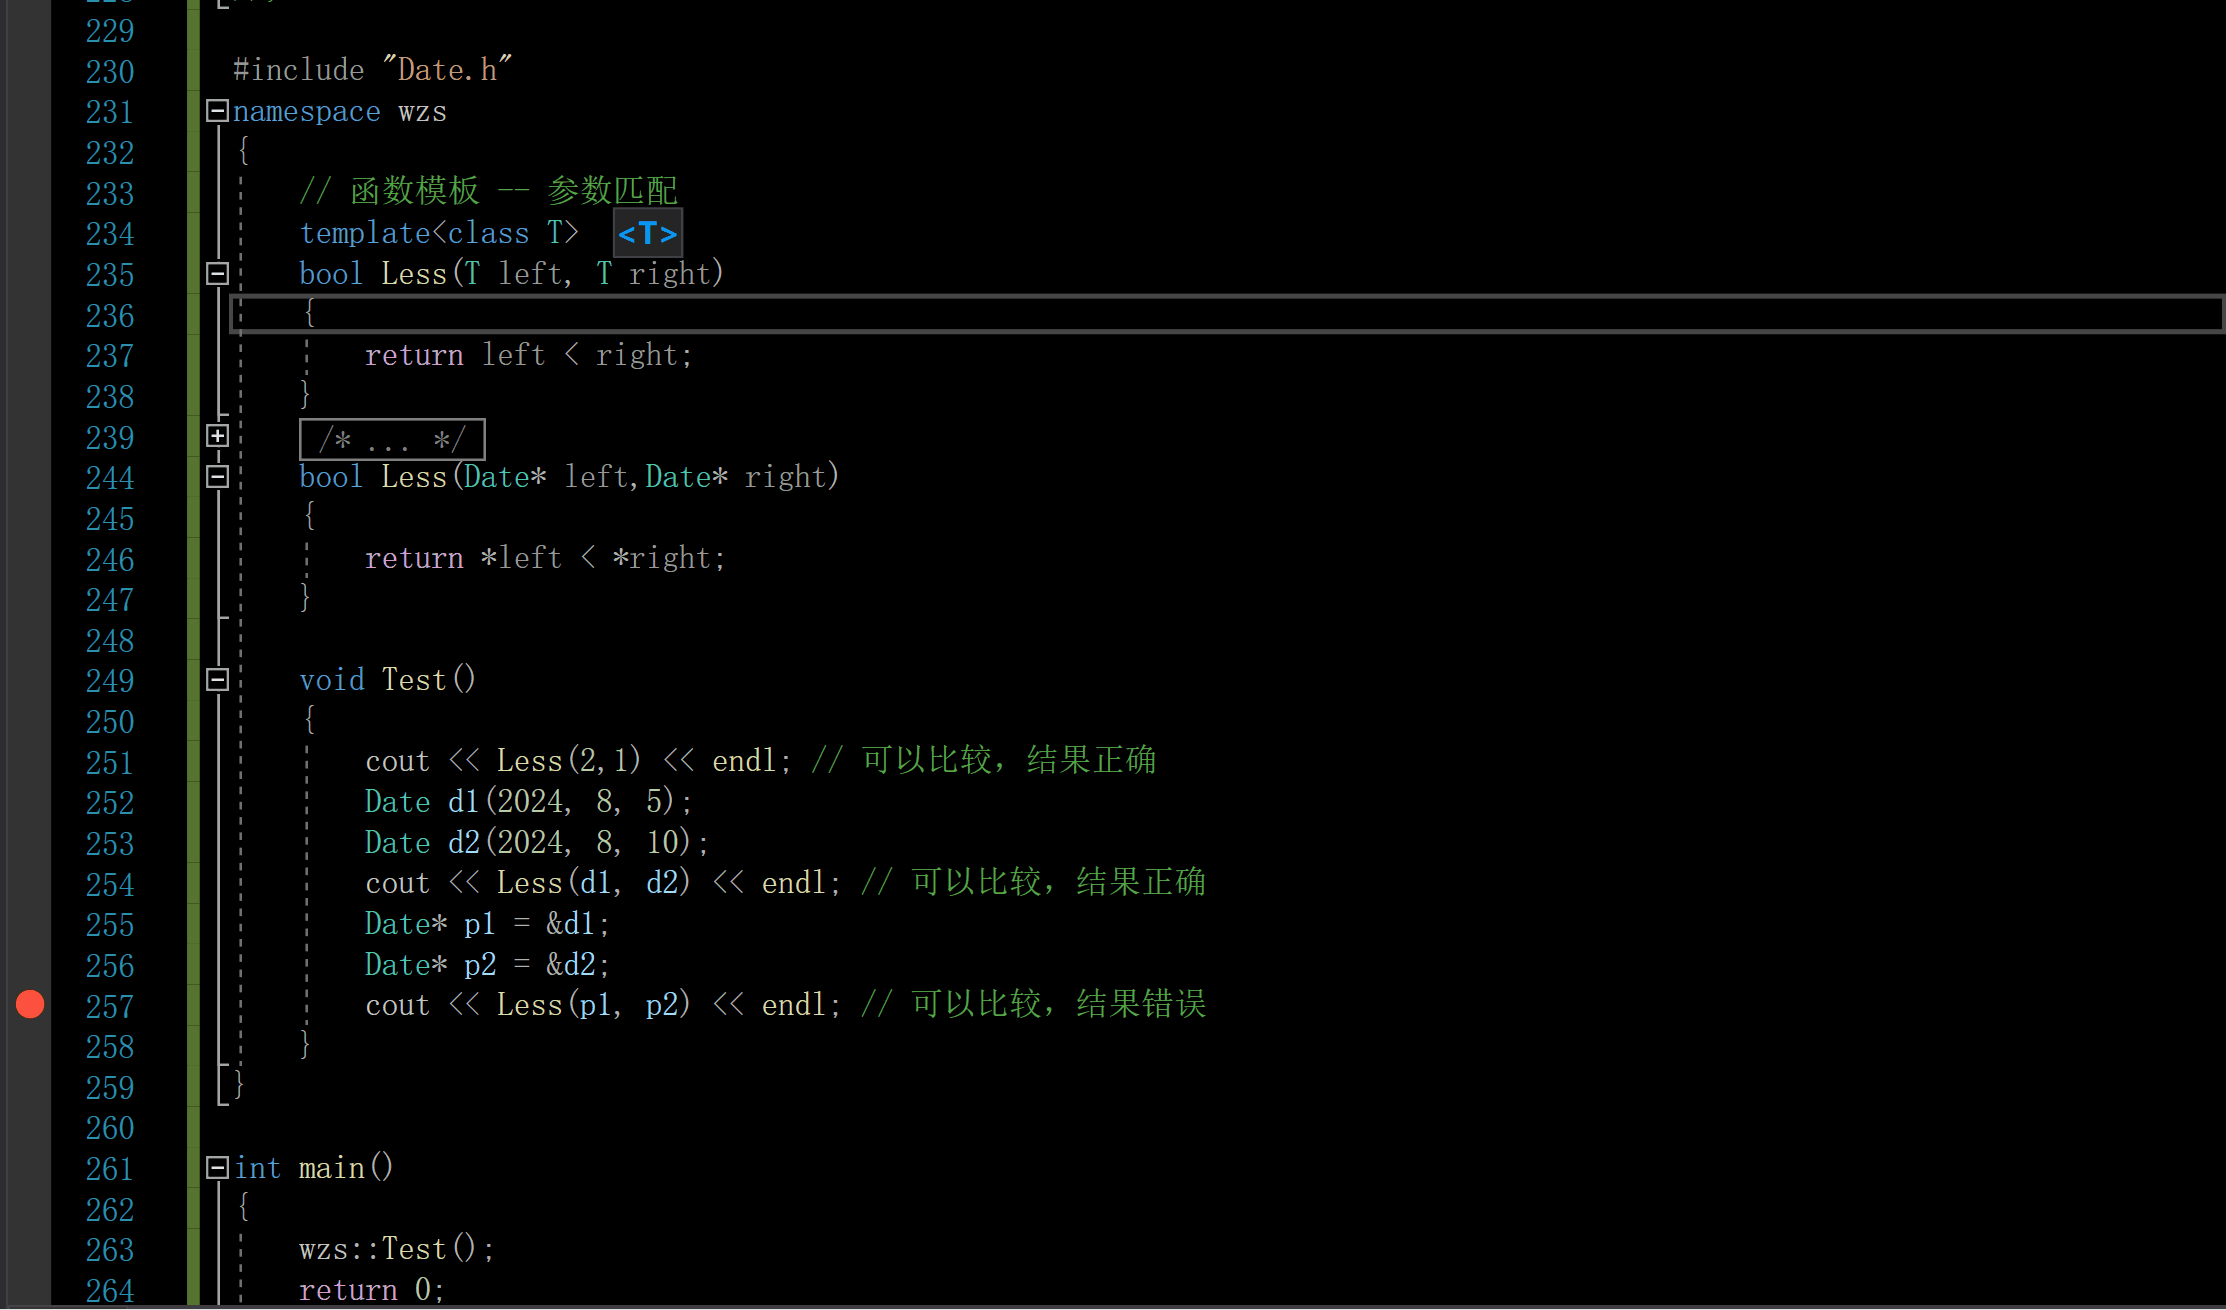Click 'template<class T>' on line 234
2226x1310 pixels.
439,233
